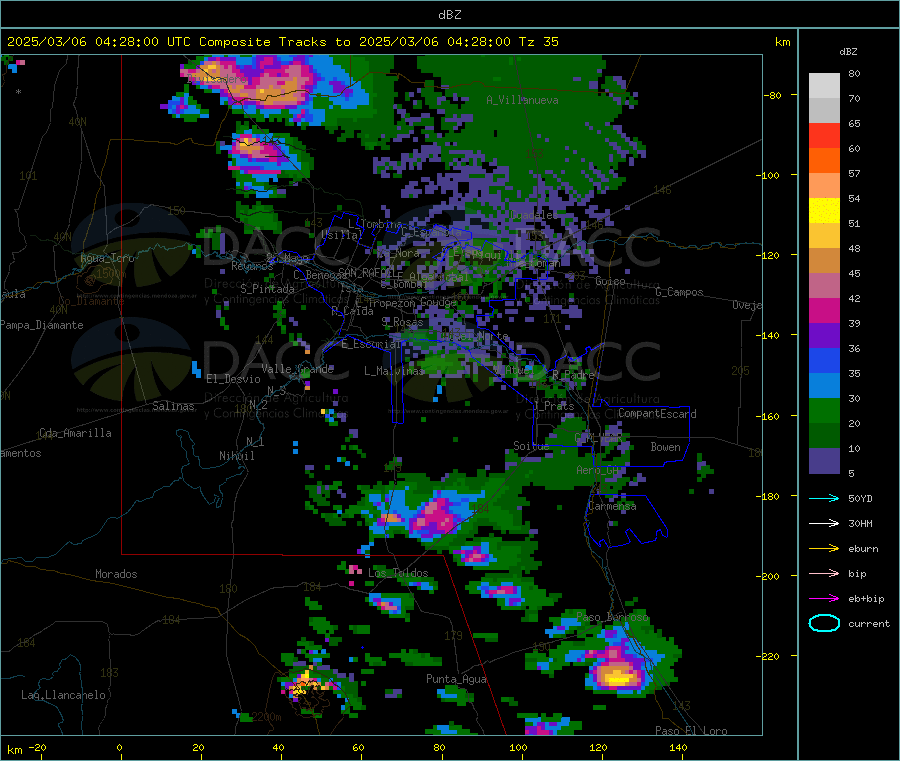Click the 'Morados' map label
Viewport: 900px width, 761px height.
point(116,574)
